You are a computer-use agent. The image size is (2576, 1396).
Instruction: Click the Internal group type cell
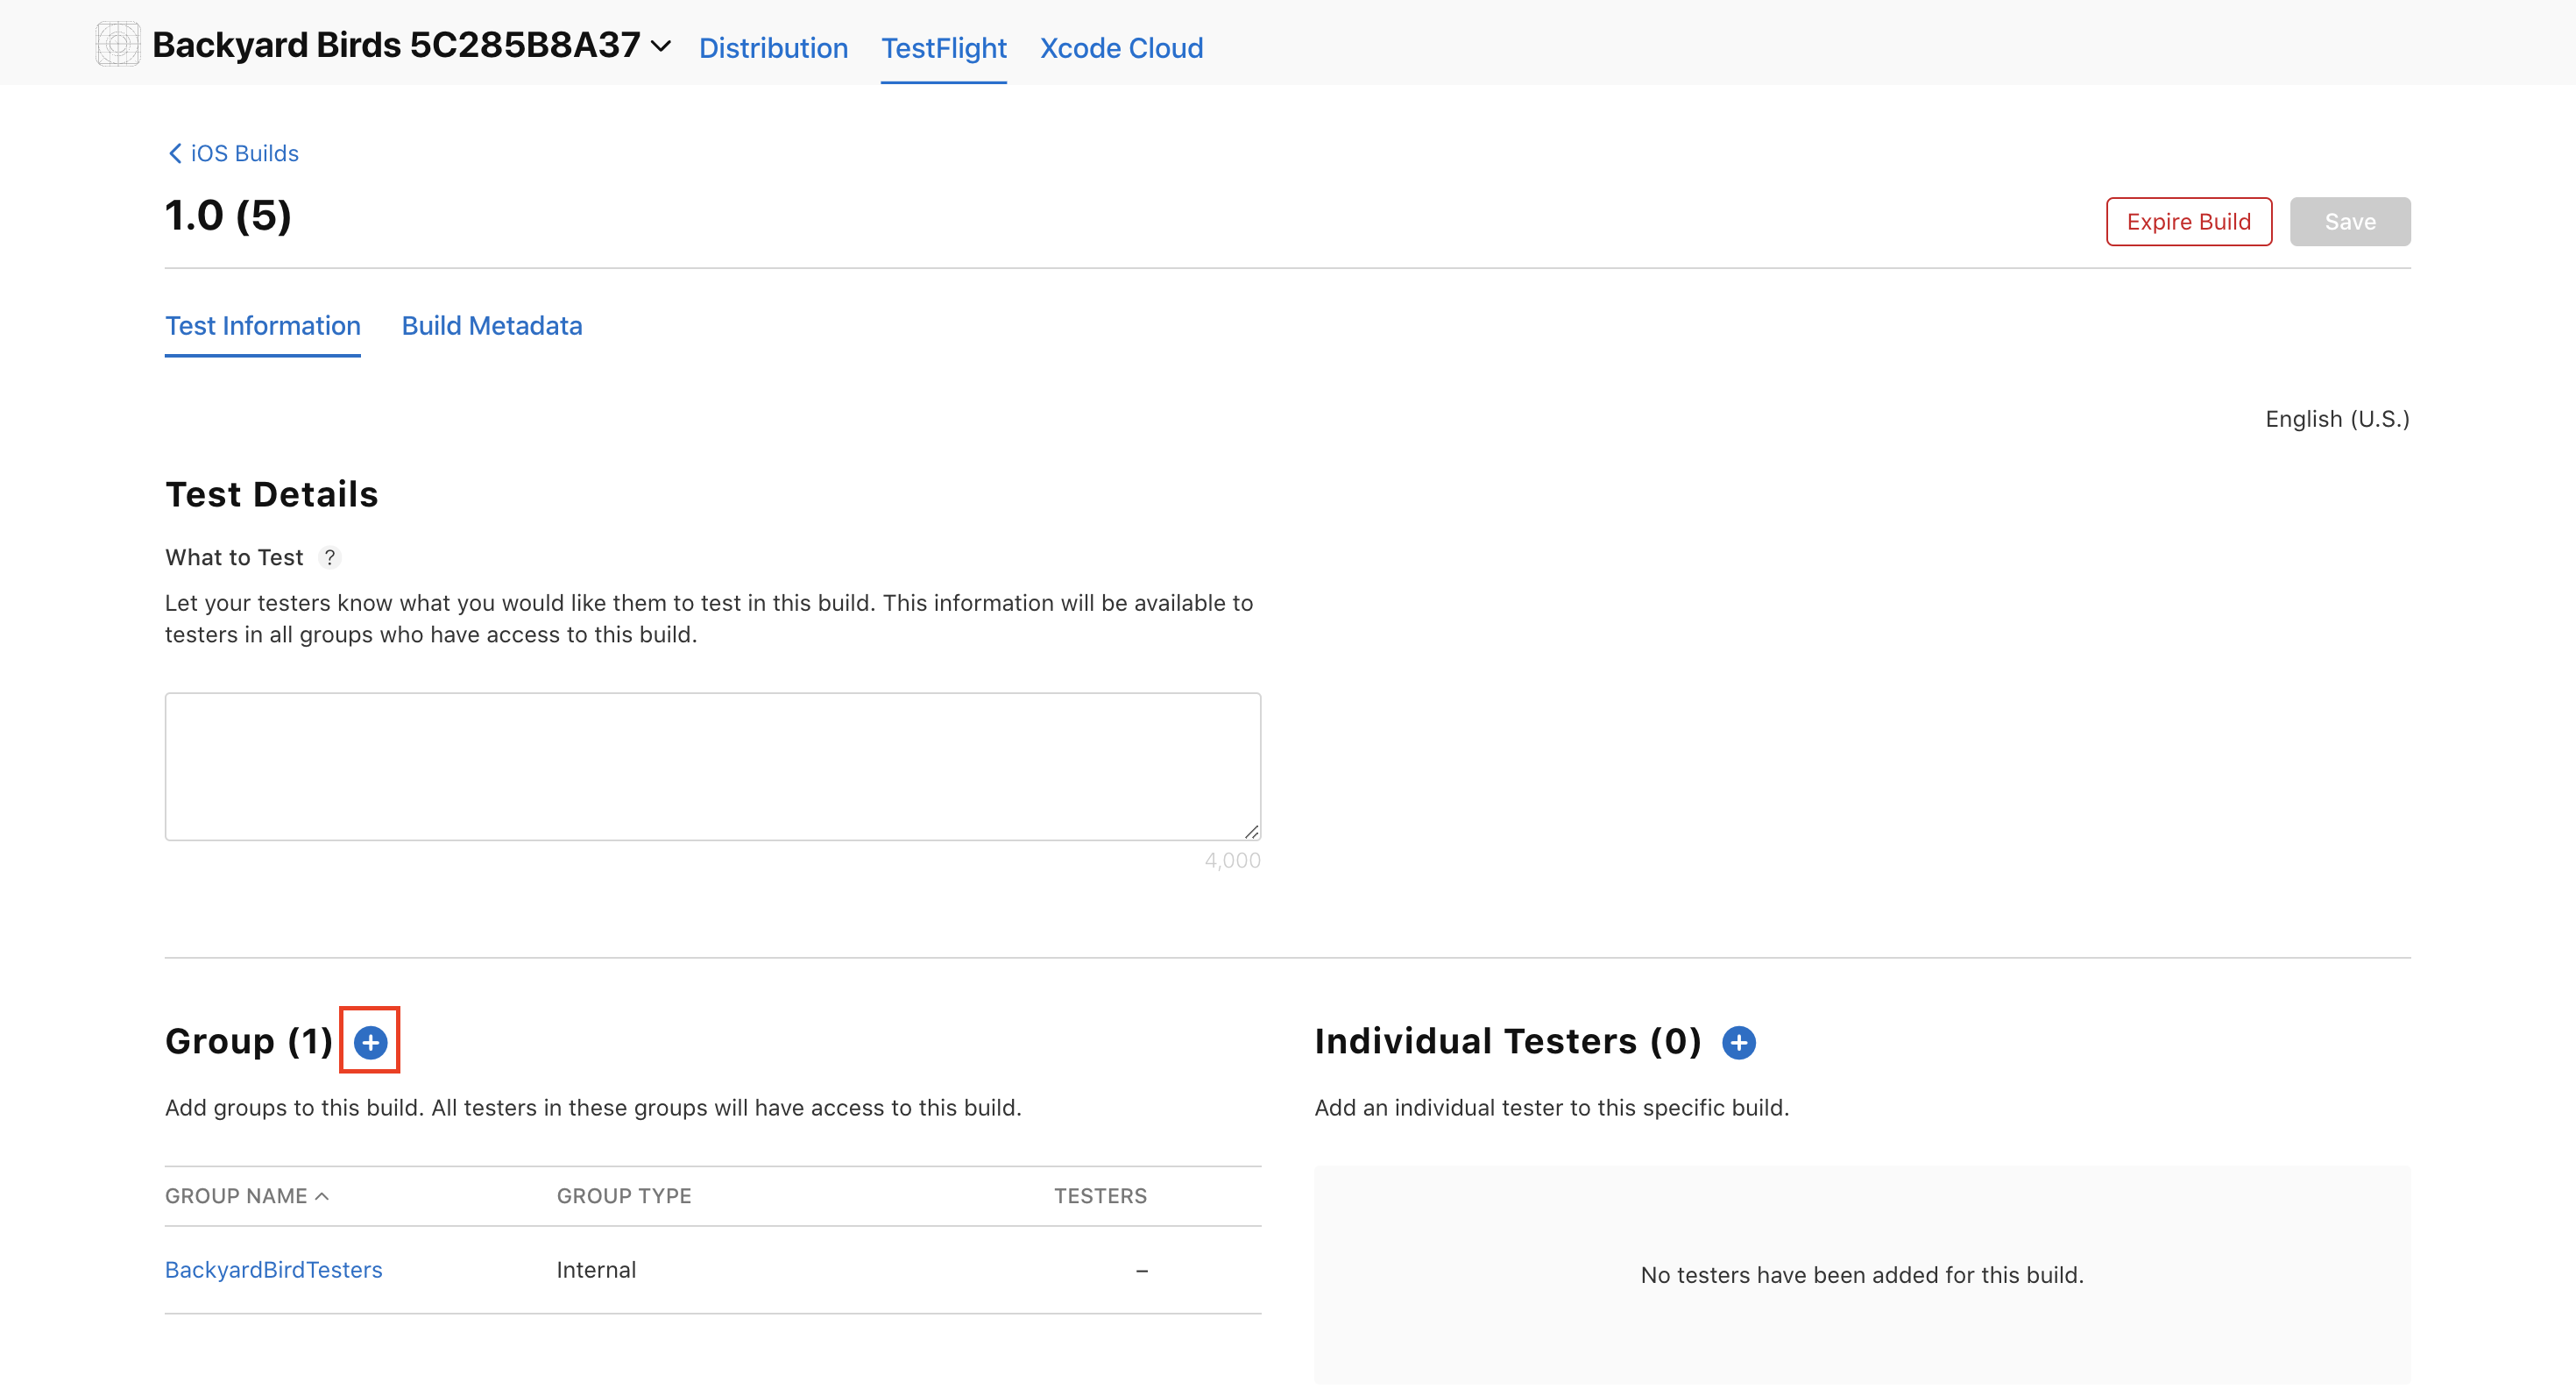pyautogui.click(x=596, y=1269)
